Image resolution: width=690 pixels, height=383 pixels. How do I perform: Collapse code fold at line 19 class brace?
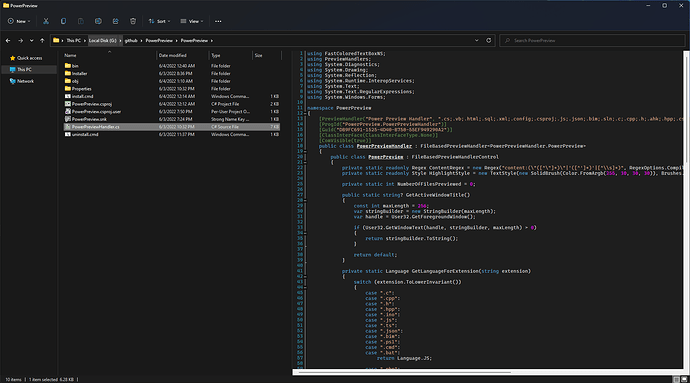[305, 151]
